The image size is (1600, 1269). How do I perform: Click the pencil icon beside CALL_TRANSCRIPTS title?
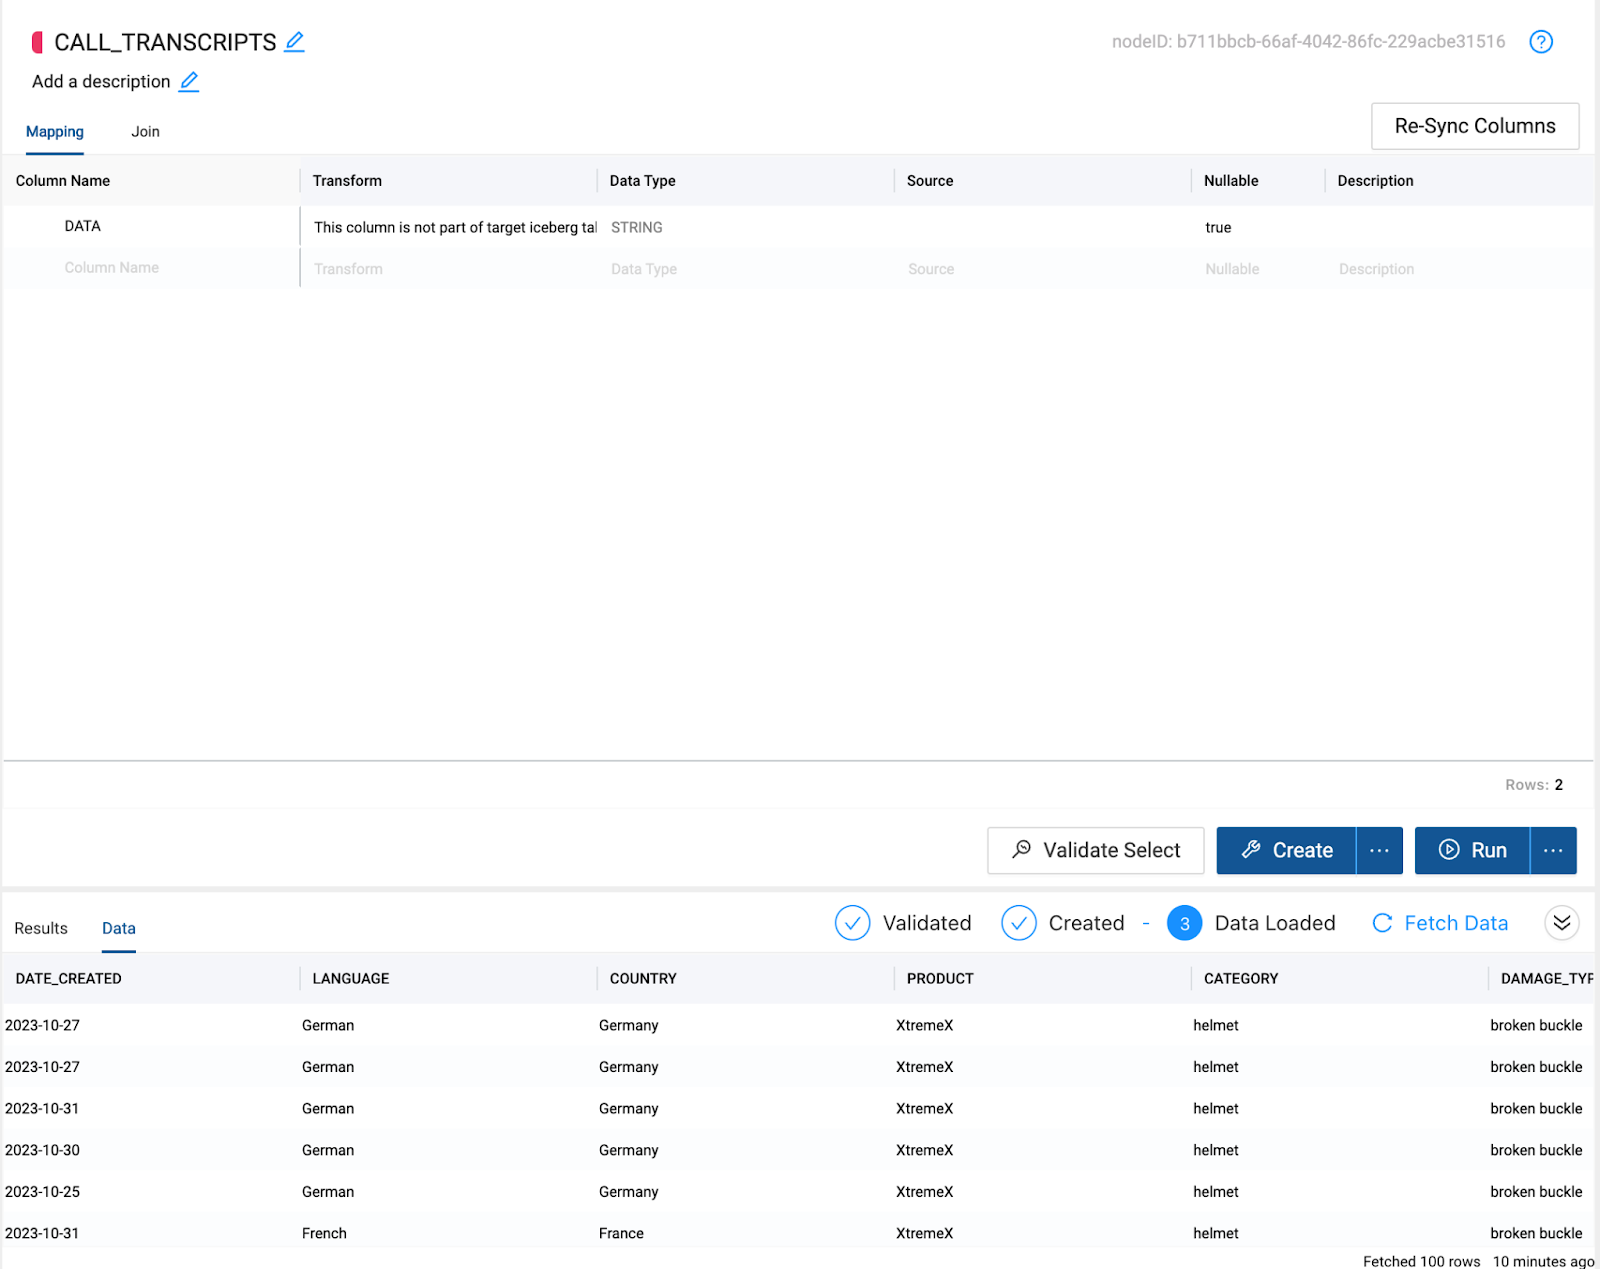[x=294, y=42]
